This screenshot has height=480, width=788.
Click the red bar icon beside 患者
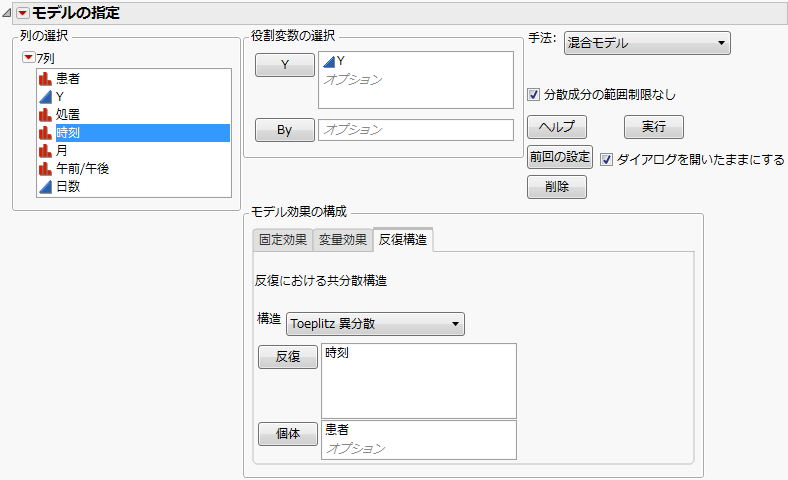[45, 78]
